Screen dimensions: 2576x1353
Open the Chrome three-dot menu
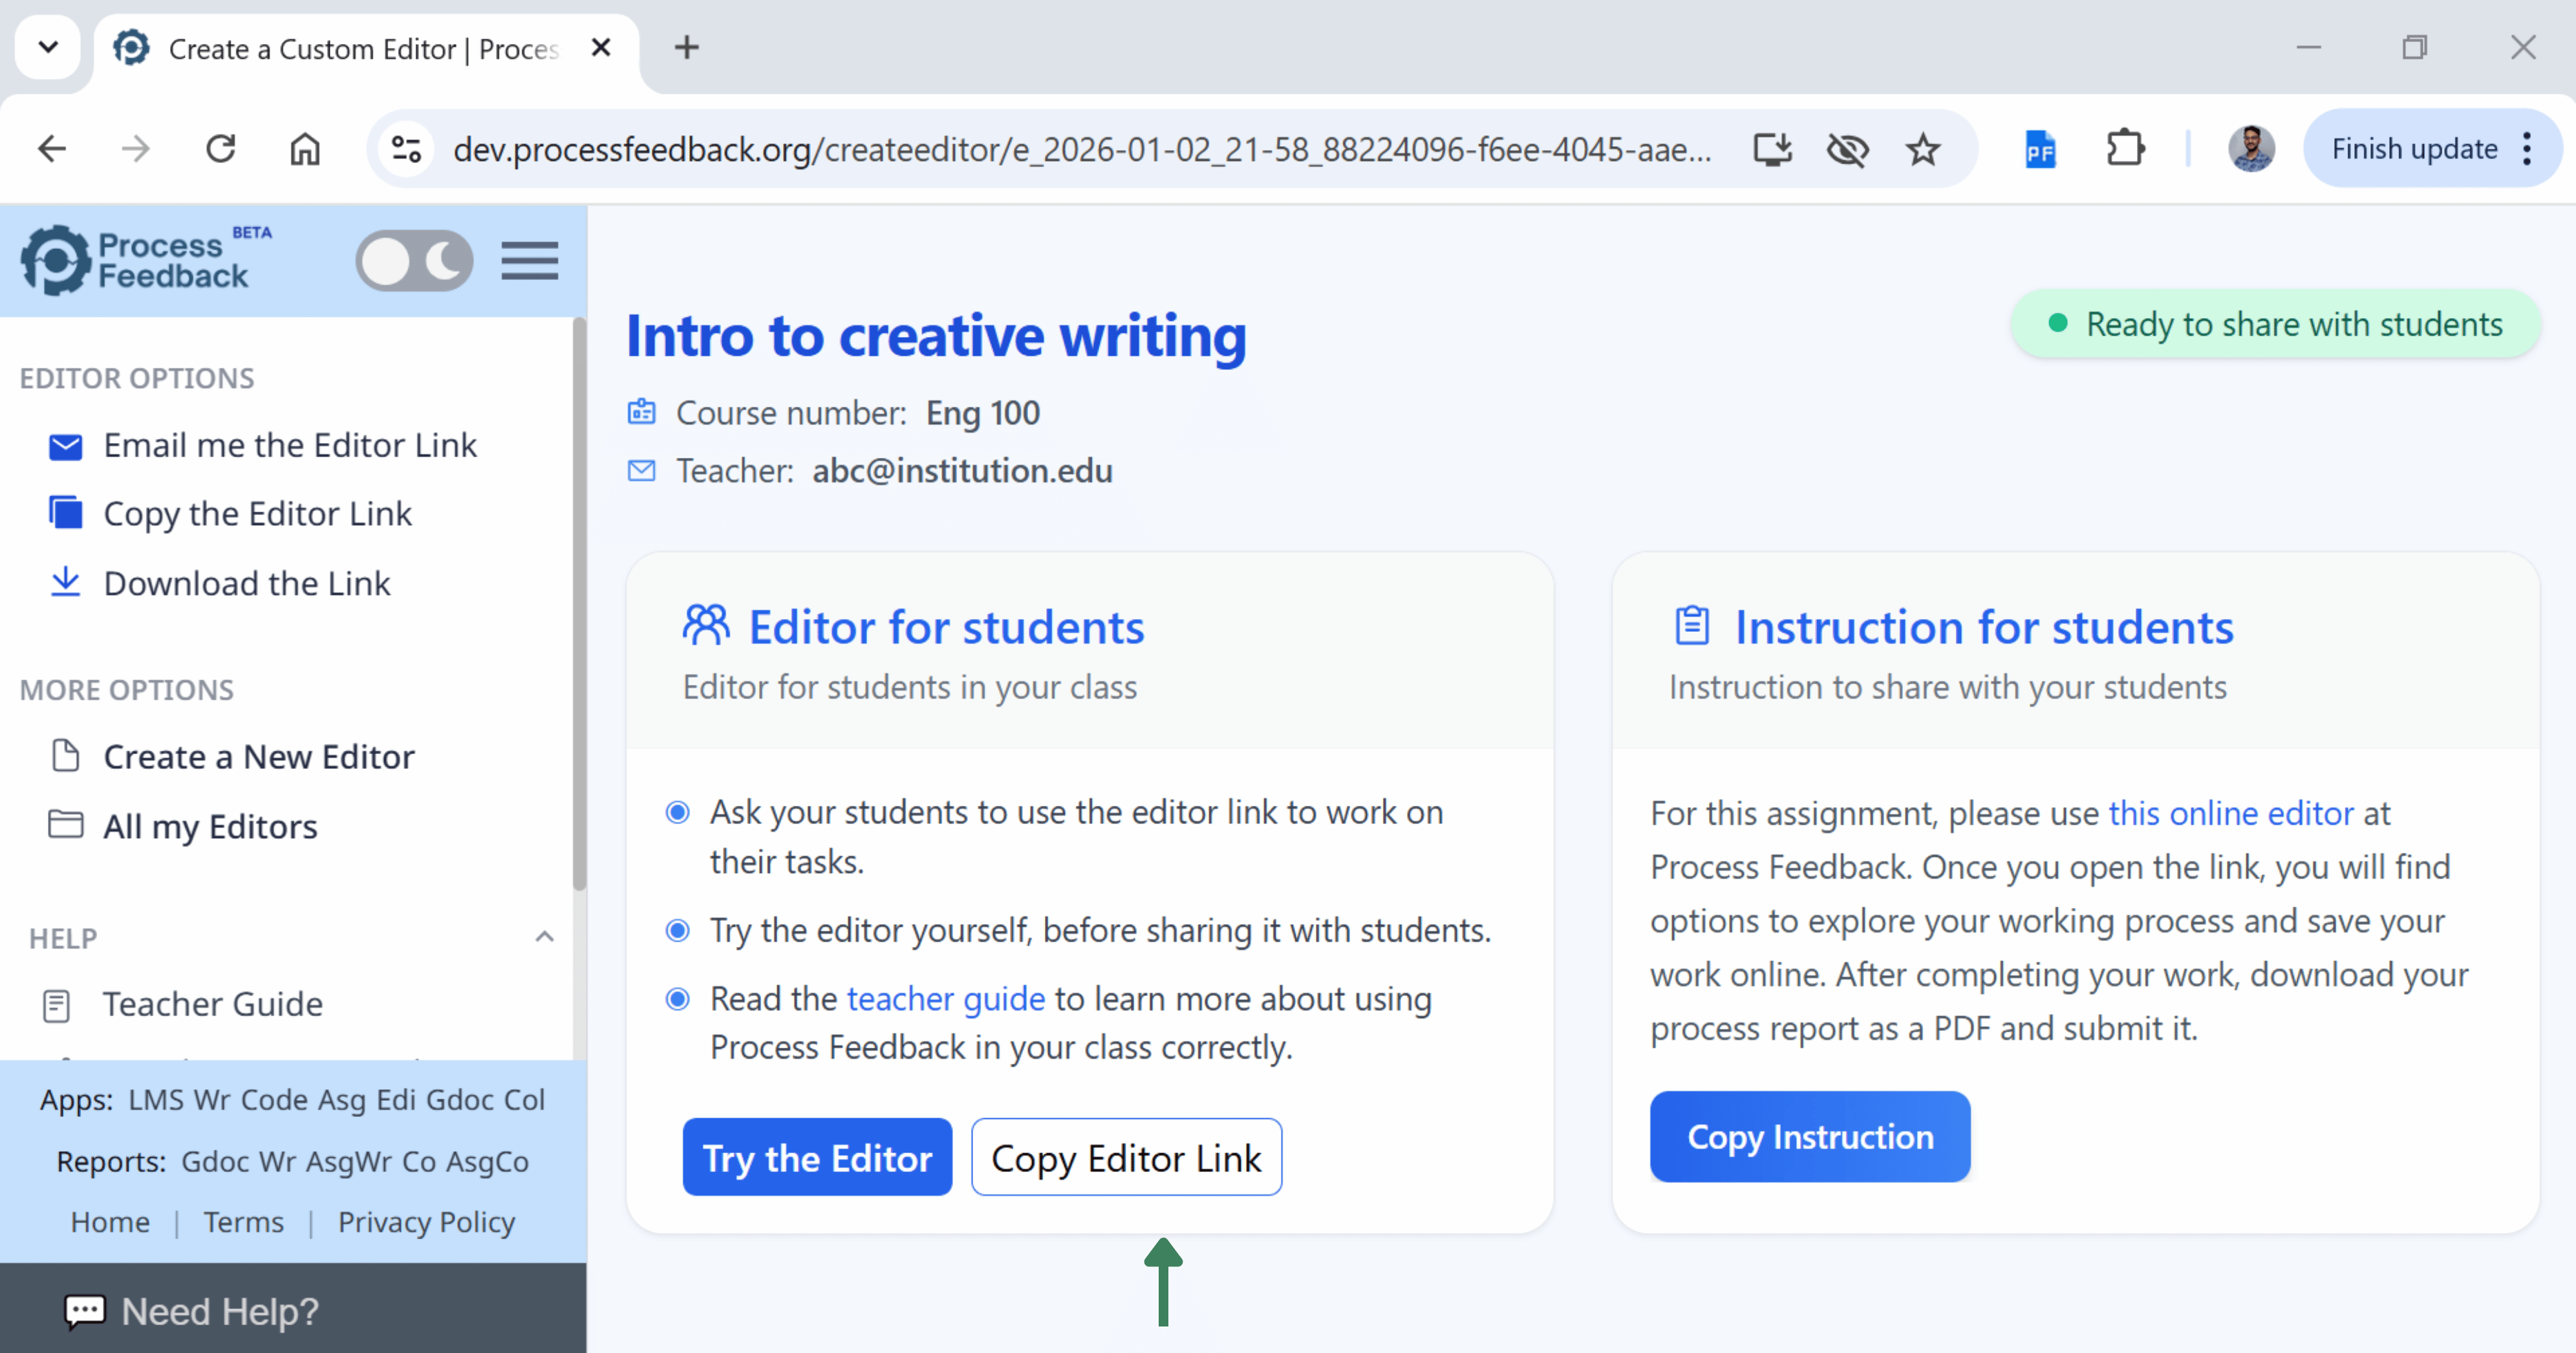point(2527,149)
